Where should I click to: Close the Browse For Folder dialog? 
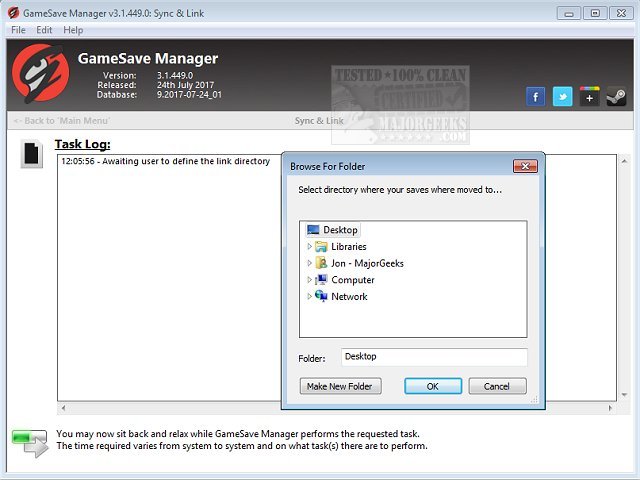pos(525,166)
